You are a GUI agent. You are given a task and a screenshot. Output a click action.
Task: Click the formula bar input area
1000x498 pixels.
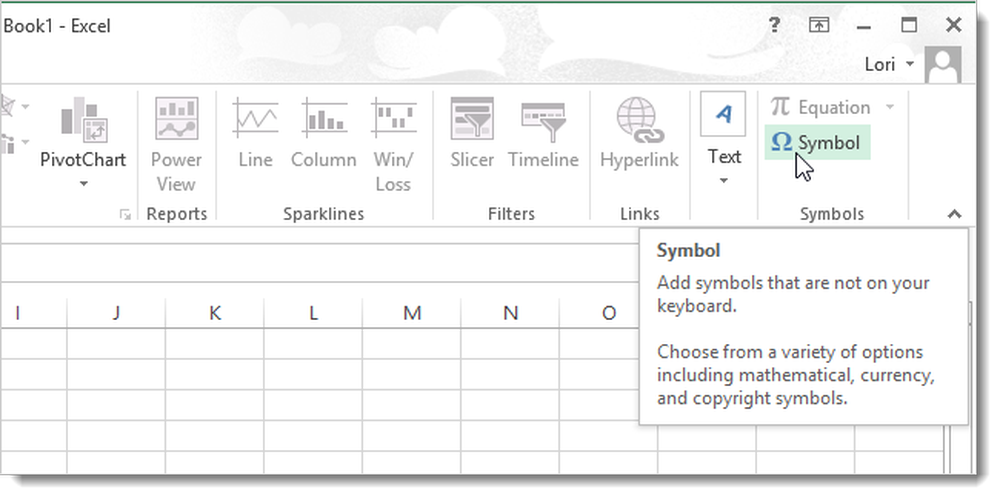(319, 263)
